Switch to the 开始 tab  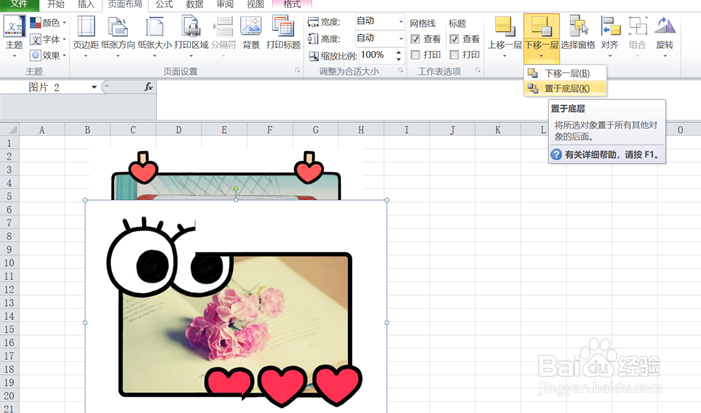coord(55,4)
